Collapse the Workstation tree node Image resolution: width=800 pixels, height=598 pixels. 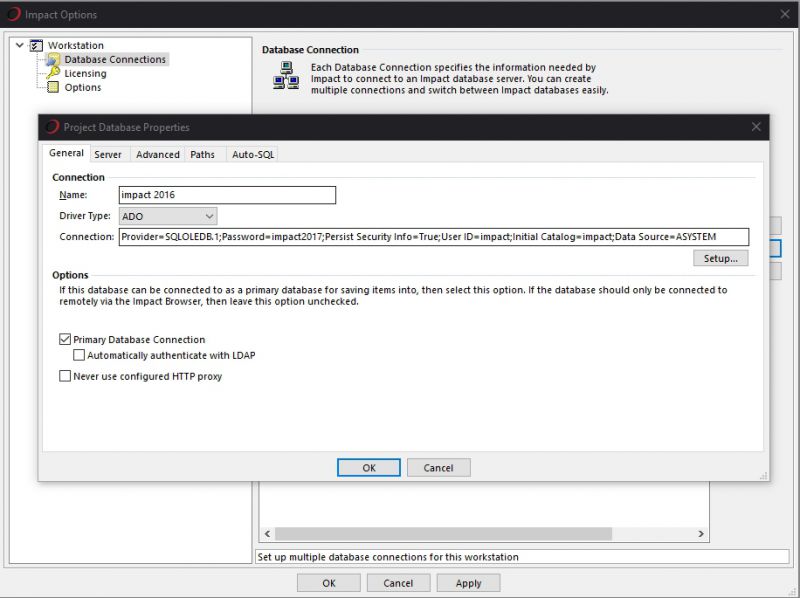point(20,46)
